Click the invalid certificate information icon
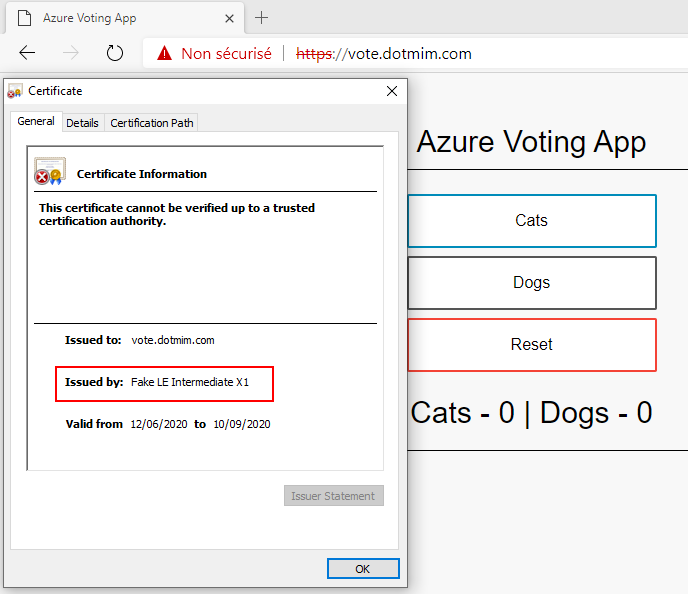This screenshot has width=688, height=594. click(x=50, y=171)
